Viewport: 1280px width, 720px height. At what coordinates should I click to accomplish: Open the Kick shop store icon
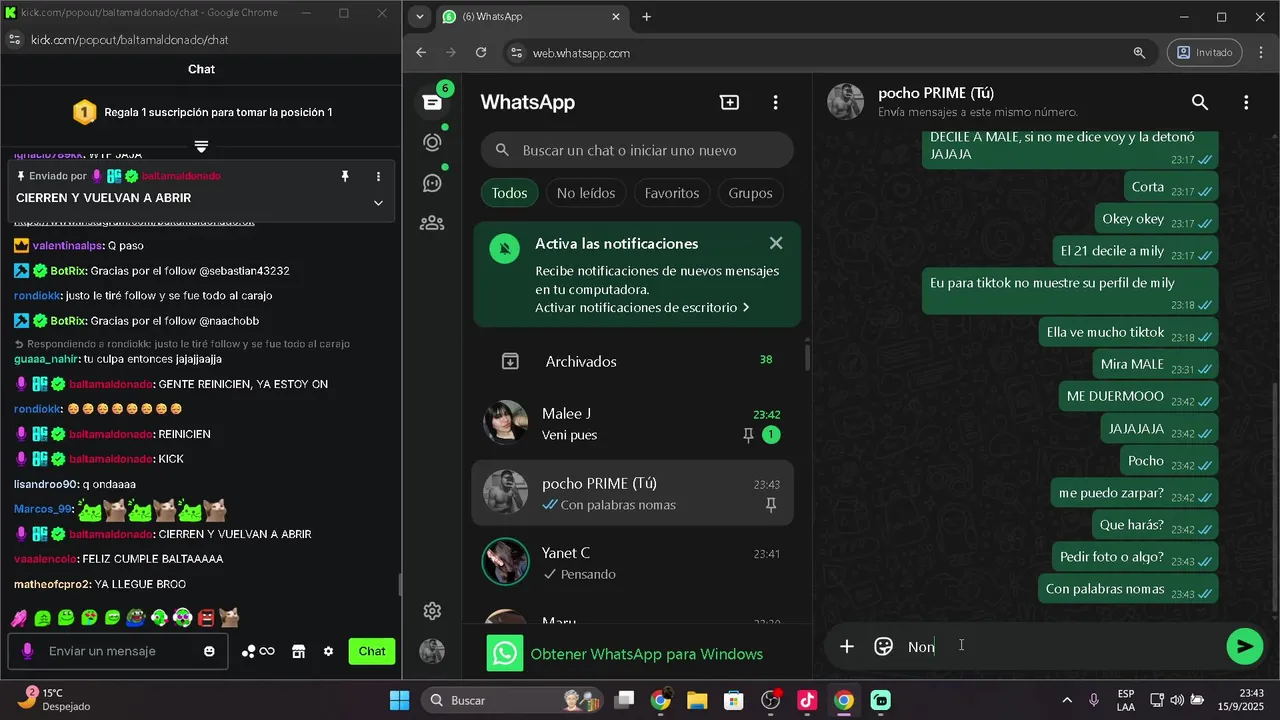pyautogui.click(x=298, y=651)
